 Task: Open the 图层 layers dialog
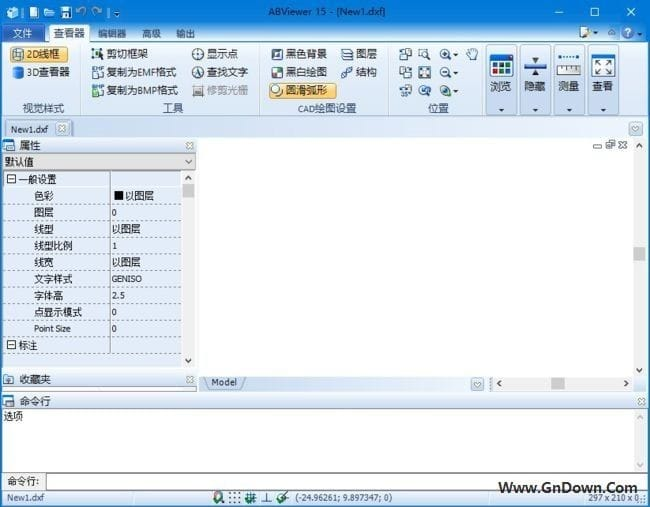(359, 54)
